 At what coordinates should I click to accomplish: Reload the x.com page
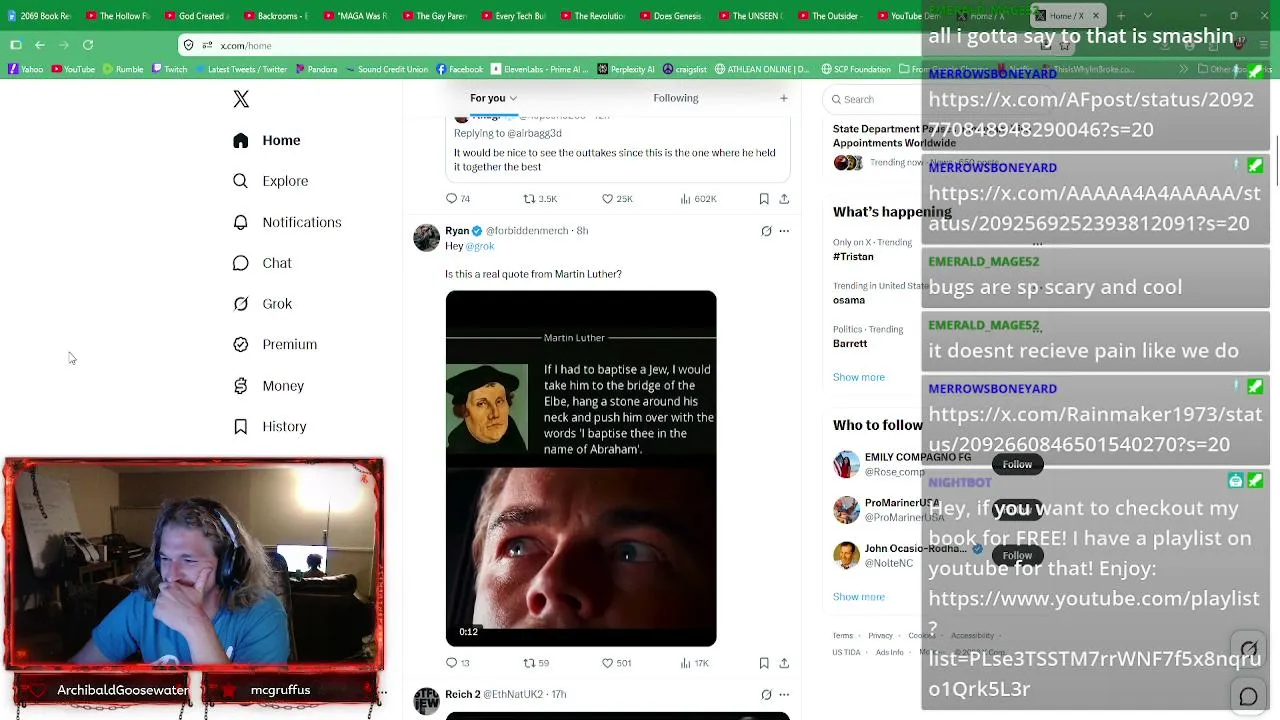pyautogui.click(x=88, y=45)
